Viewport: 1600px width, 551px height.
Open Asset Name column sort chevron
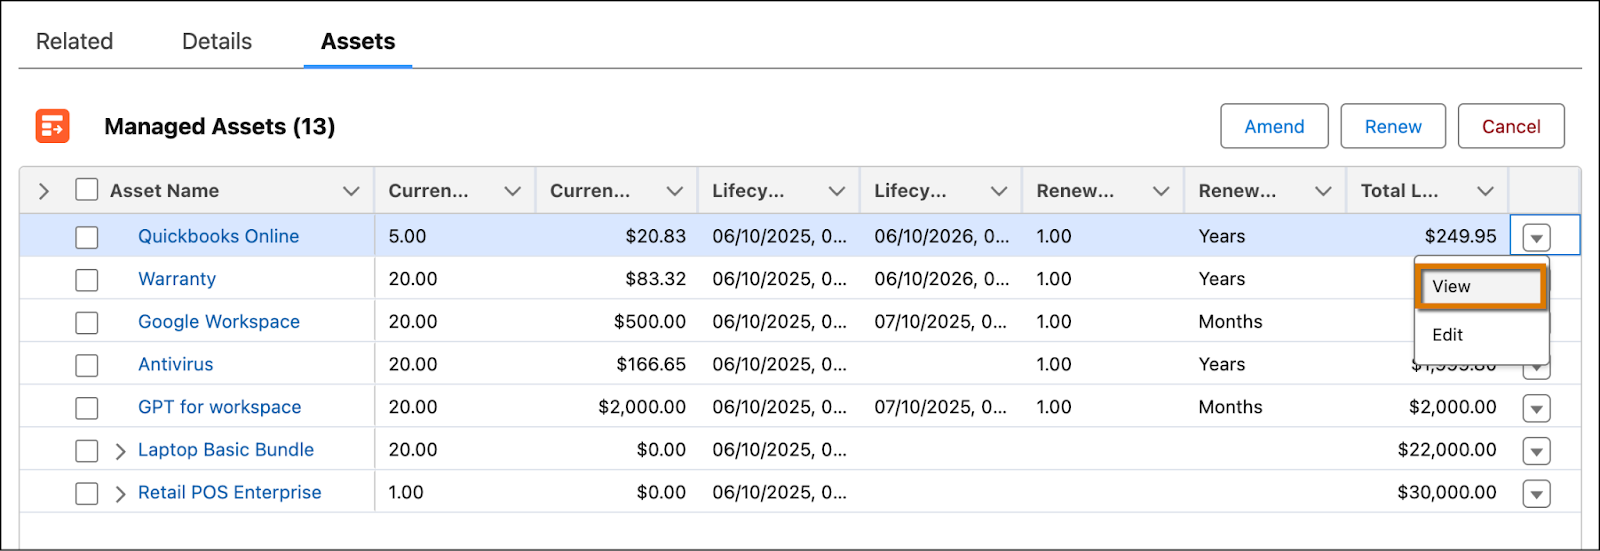pyautogui.click(x=351, y=191)
